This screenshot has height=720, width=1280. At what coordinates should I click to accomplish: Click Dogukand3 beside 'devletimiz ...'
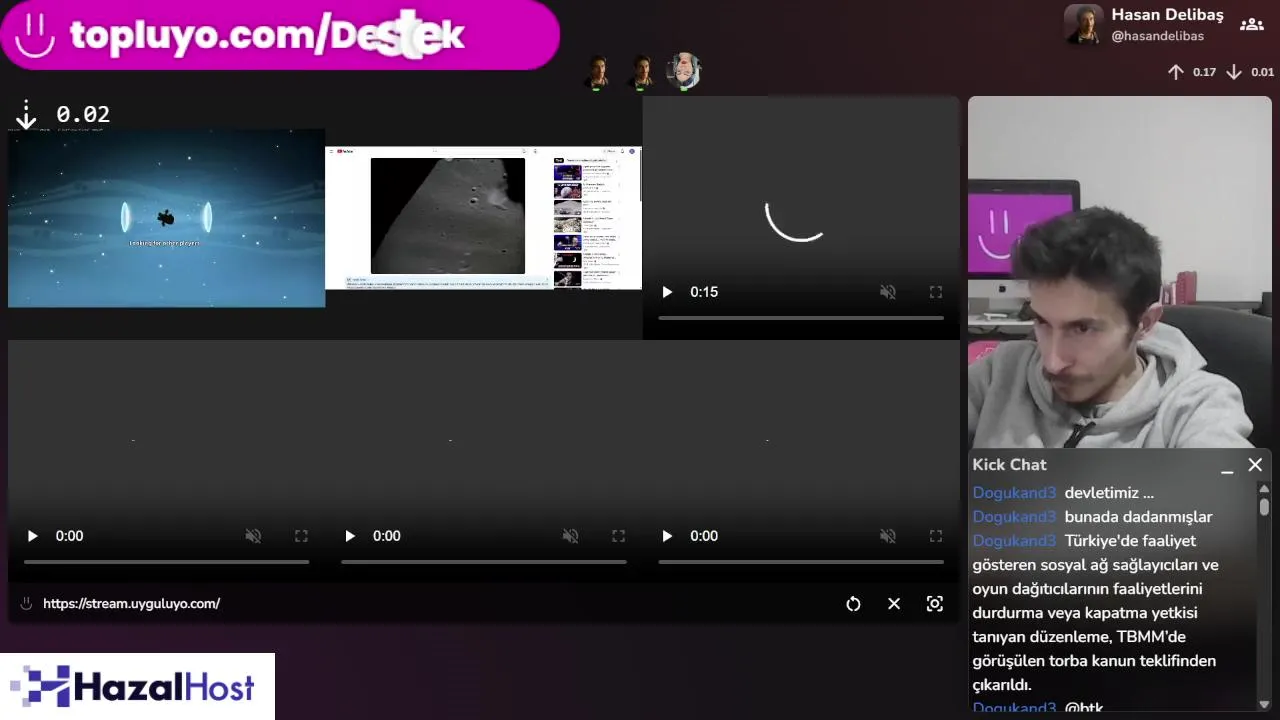tap(1014, 493)
